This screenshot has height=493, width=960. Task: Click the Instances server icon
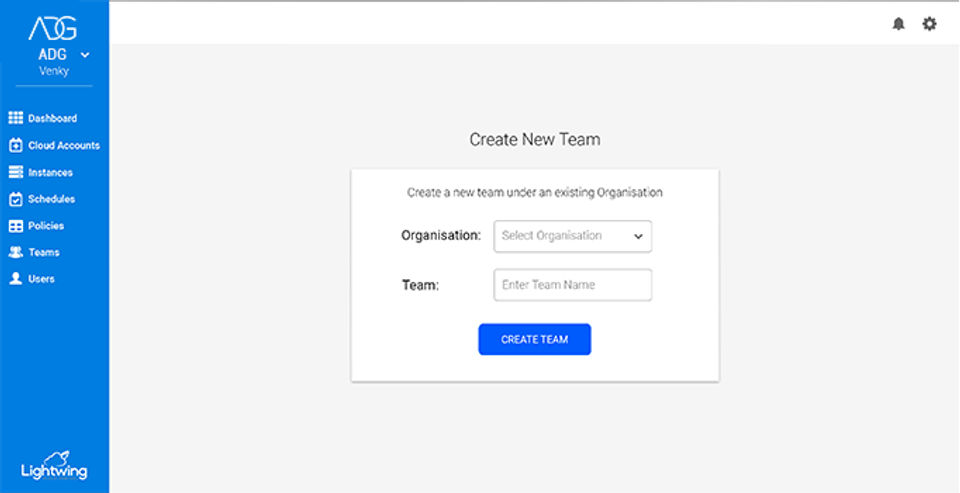tap(16, 173)
